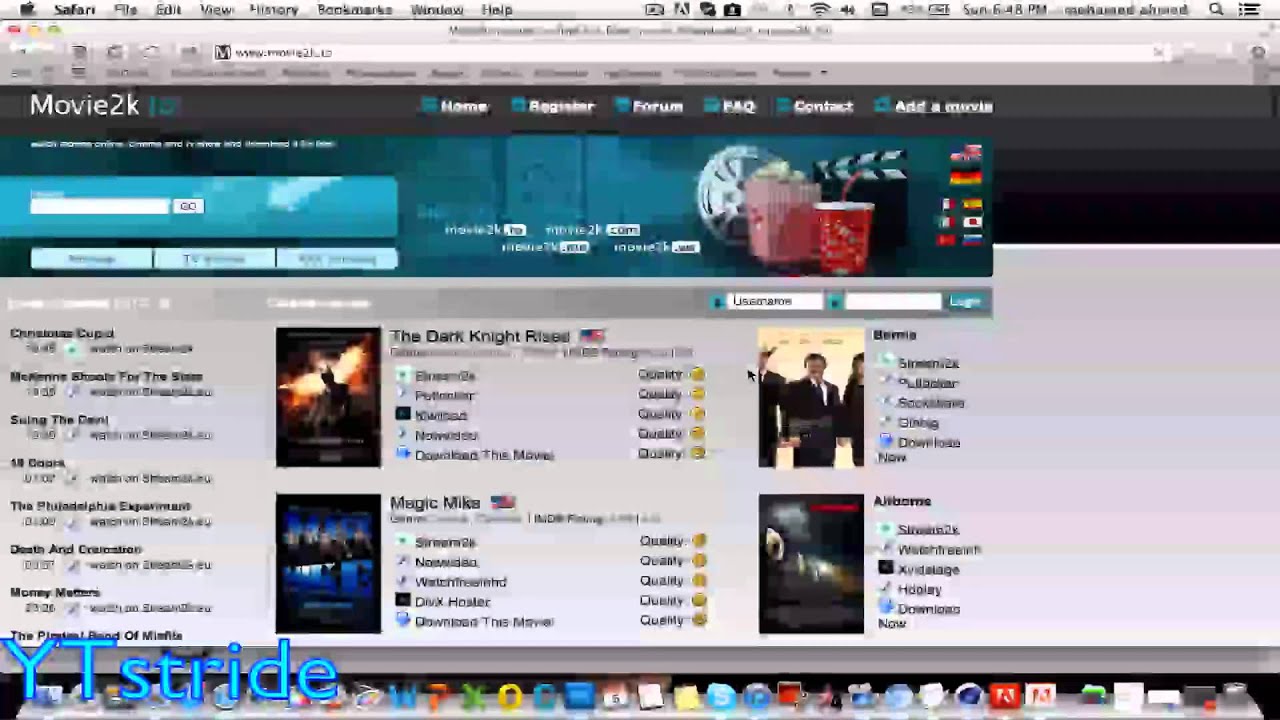Open the Airborne title link
This screenshot has height=720, width=1280.
pos(902,501)
